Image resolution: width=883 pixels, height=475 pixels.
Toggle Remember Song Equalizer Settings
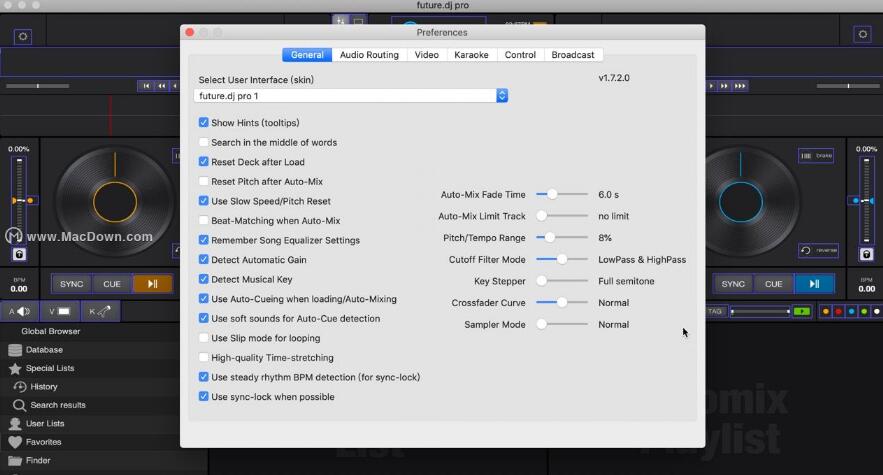click(204, 240)
